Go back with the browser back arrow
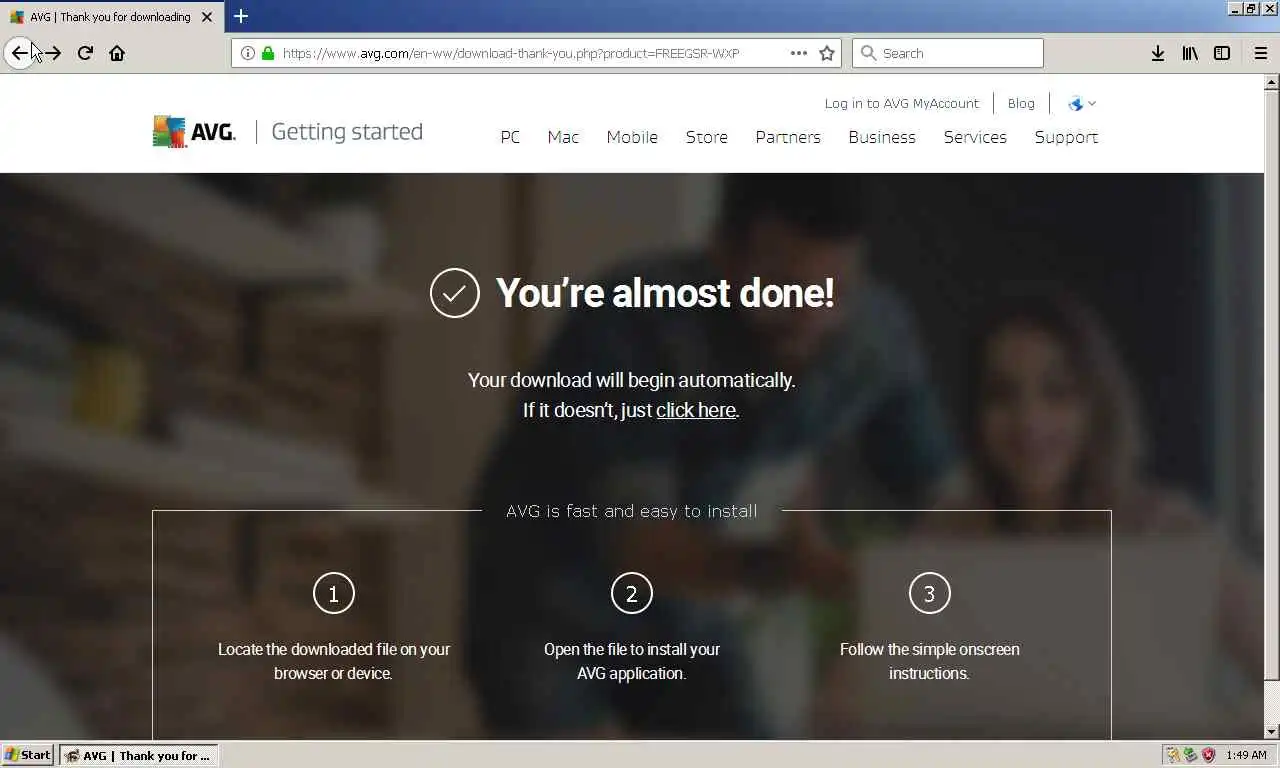 20,53
